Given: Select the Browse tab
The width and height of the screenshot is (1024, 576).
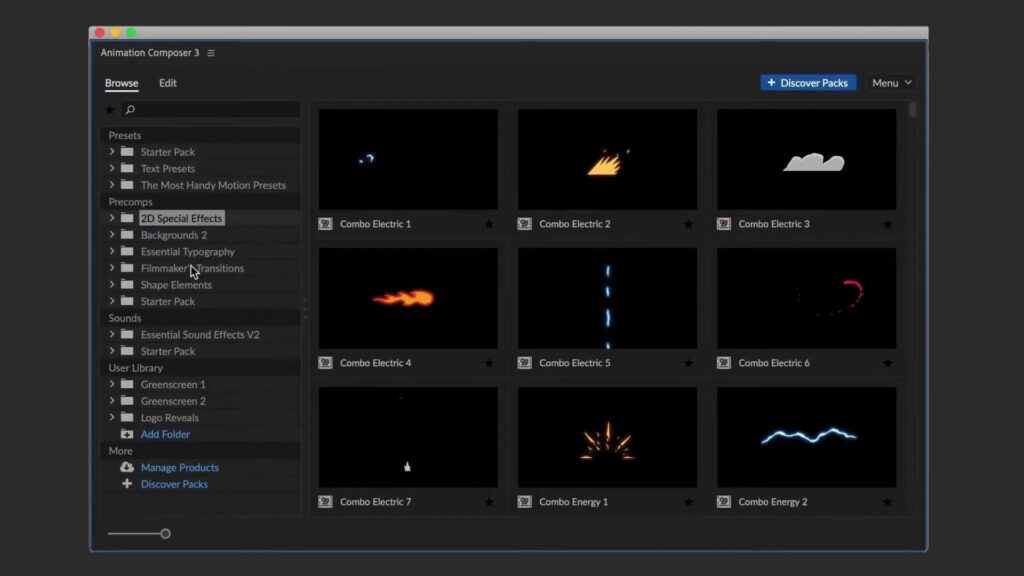Looking at the screenshot, I should pos(121,83).
